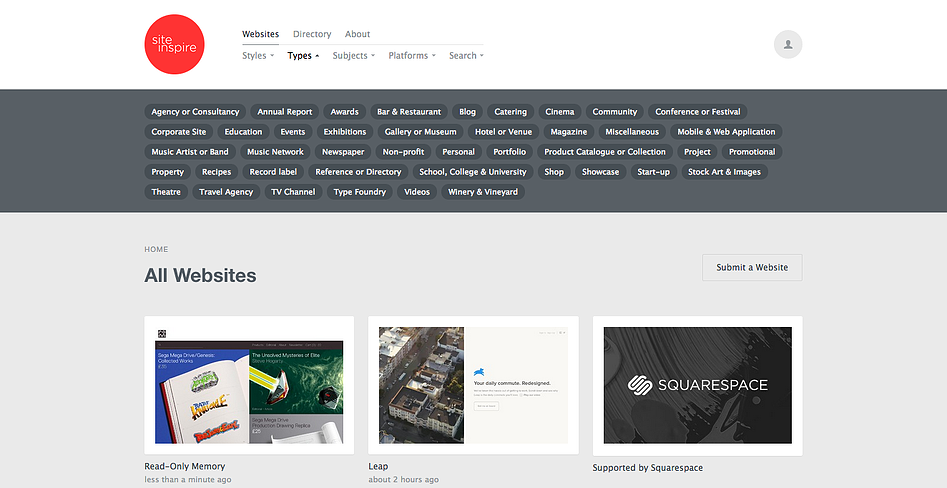Screen dimensions: 947x488
Task: Collapse the Types dropdown menu
Action: coord(303,56)
